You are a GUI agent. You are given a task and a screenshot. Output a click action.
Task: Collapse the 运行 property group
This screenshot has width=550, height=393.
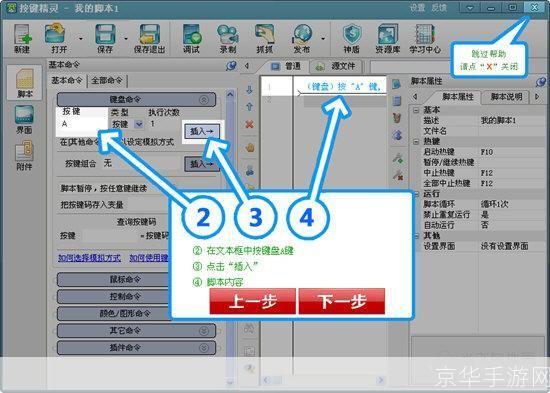(416, 194)
